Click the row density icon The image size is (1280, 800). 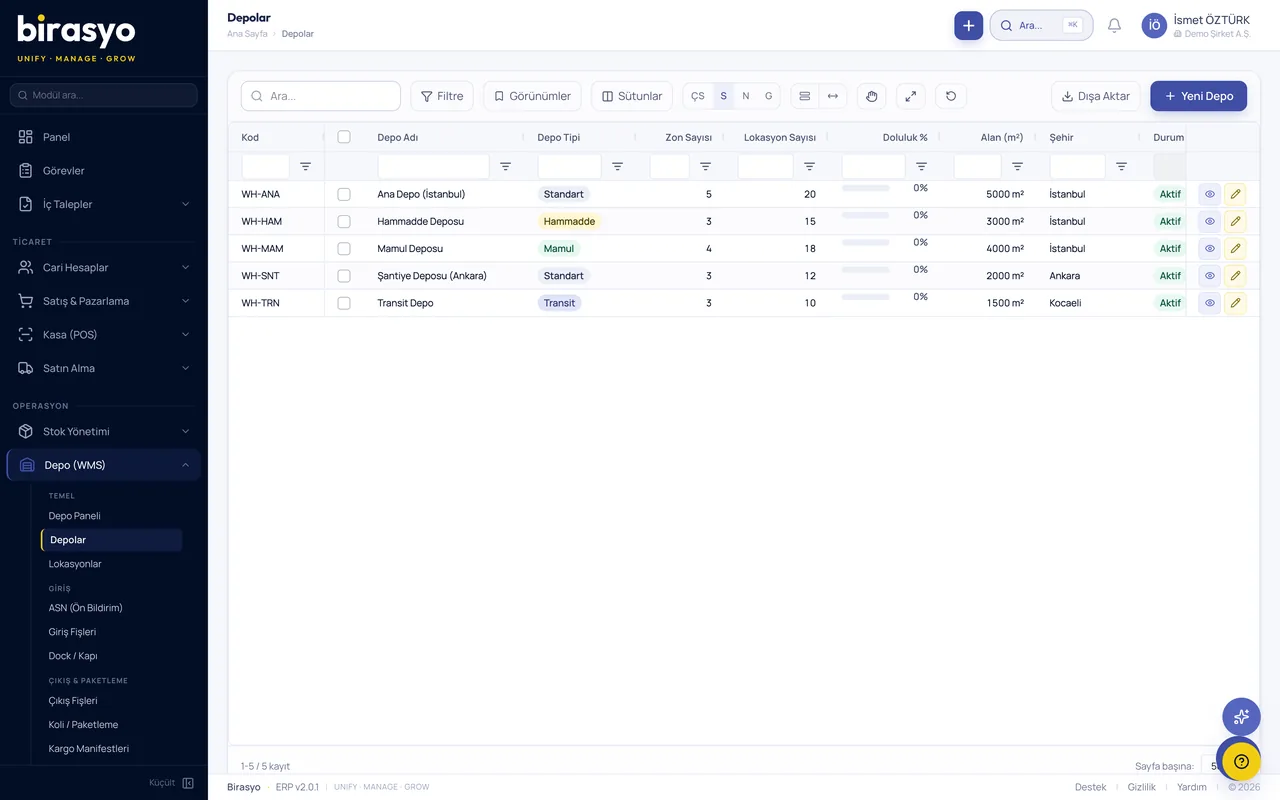[x=805, y=96]
